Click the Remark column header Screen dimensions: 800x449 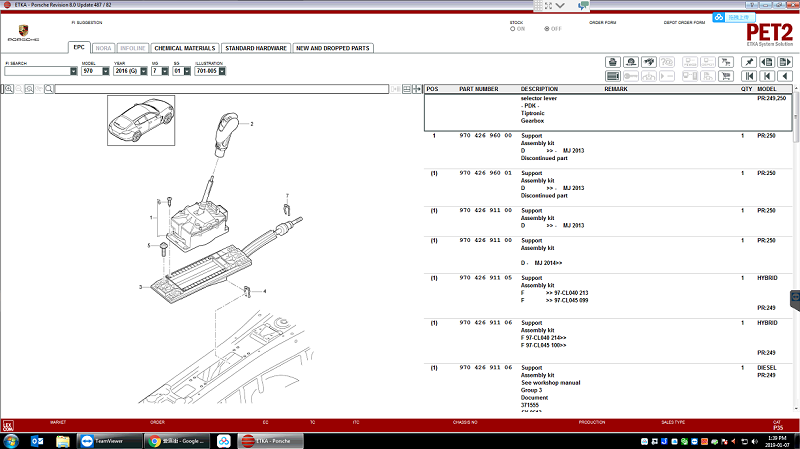click(616, 89)
